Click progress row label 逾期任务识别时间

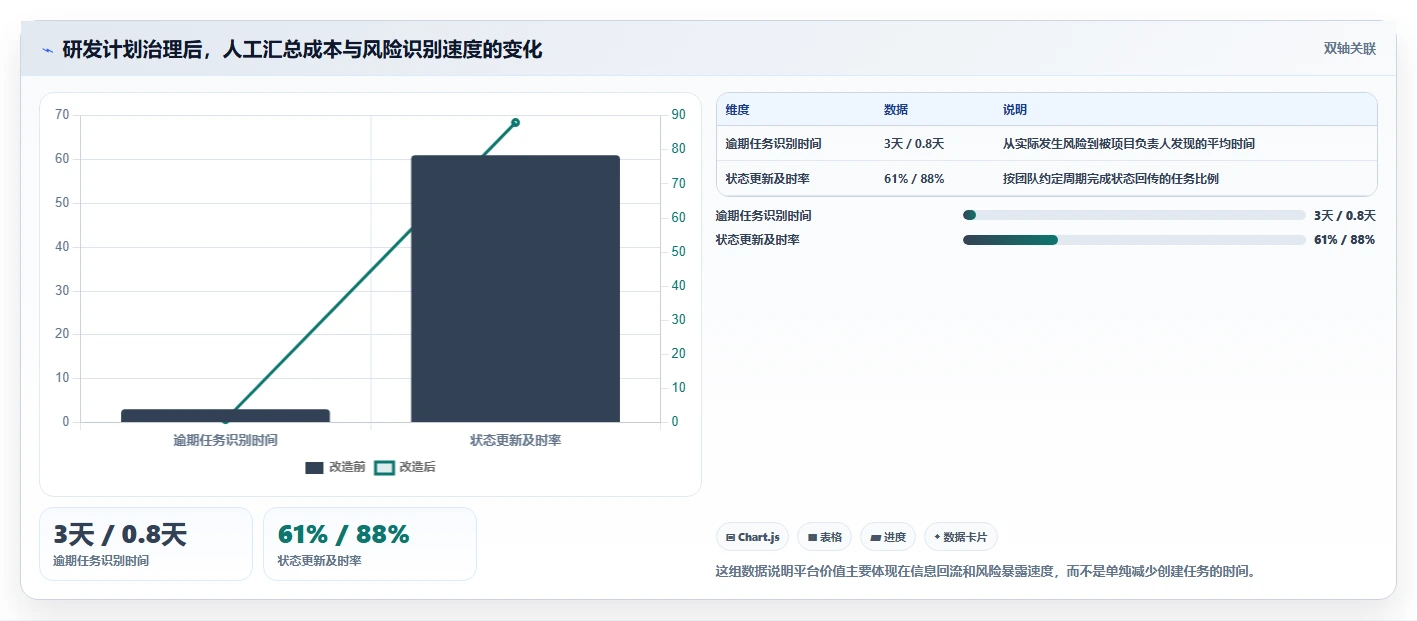pyautogui.click(x=764, y=215)
